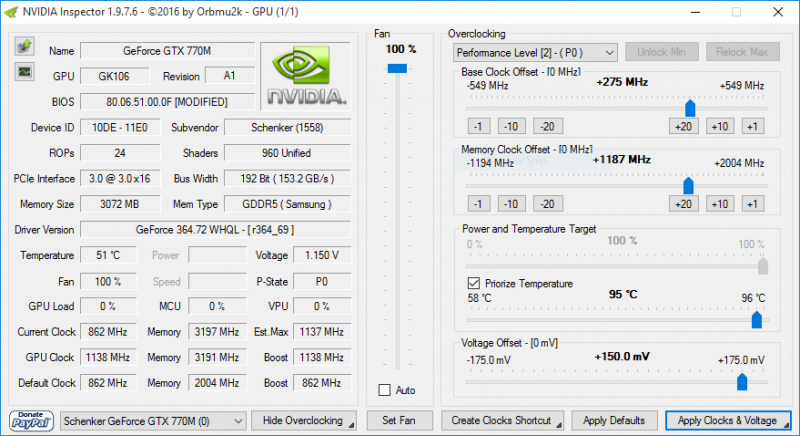Click the Temperature field 51 °C
The height and width of the screenshot is (436, 800).
coord(108,255)
